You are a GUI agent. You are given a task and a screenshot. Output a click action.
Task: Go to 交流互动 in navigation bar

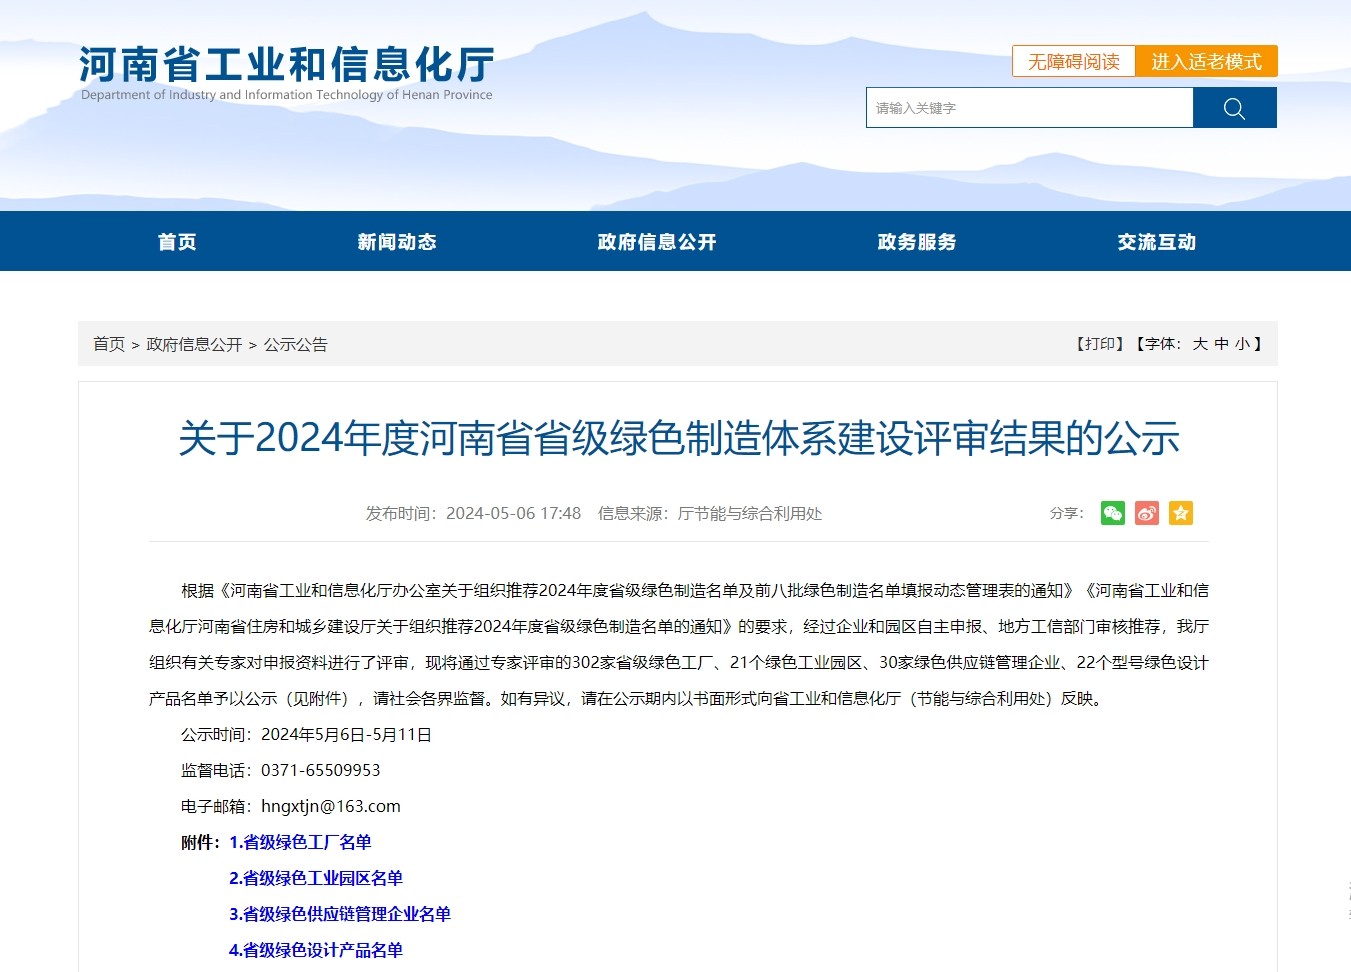click(1157, 242)
